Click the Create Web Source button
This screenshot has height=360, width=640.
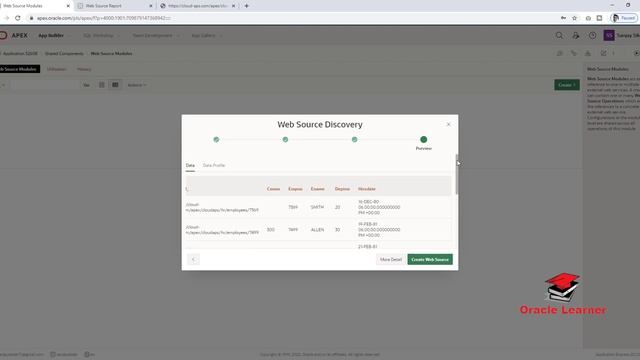[430, 260]
